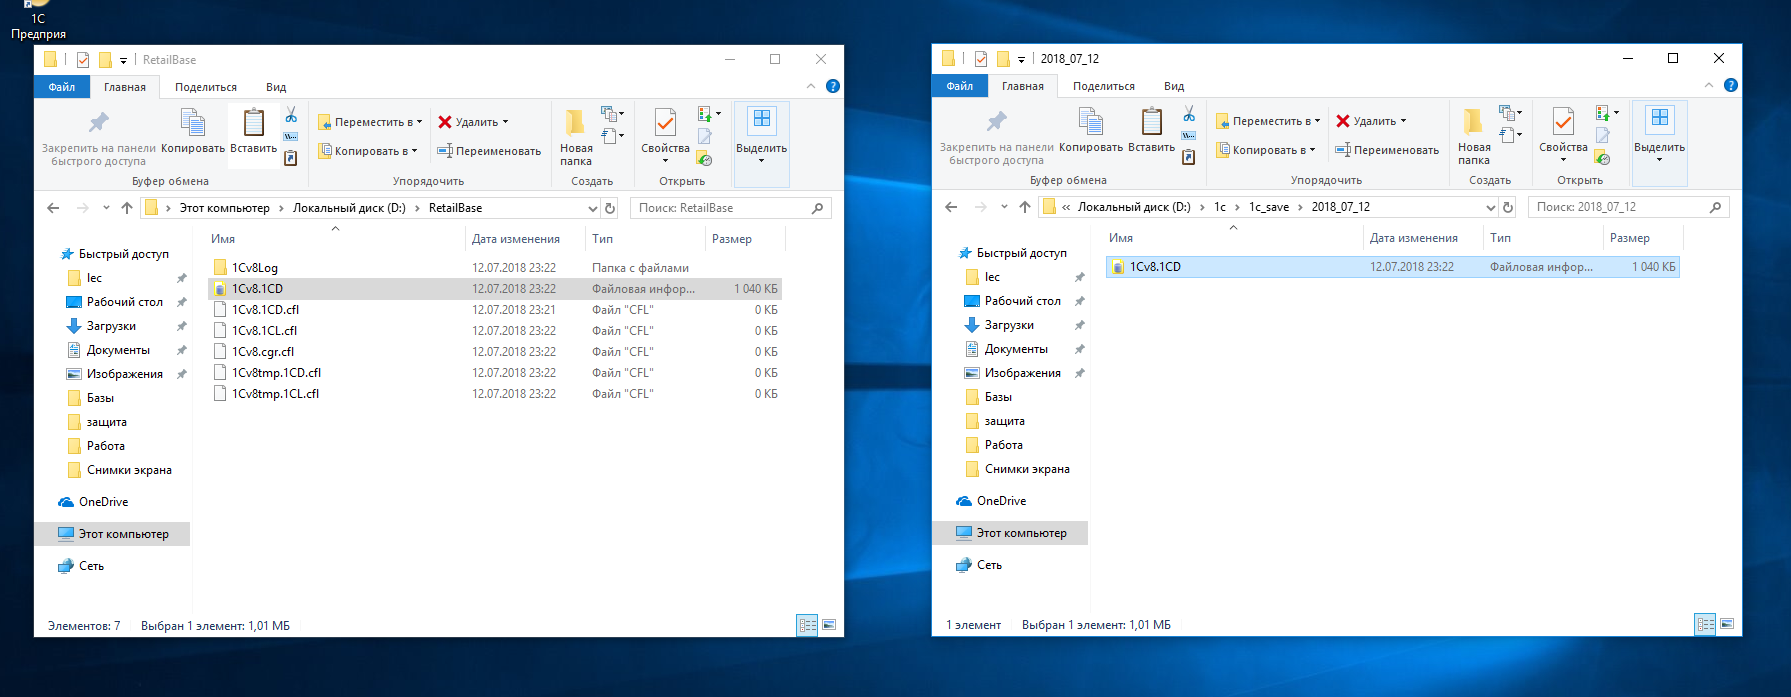Click the Cut scissors icon in the RetailBase ribbon
The width and height of the screenshot is (1791, 697).
click(x=291, y=115)
